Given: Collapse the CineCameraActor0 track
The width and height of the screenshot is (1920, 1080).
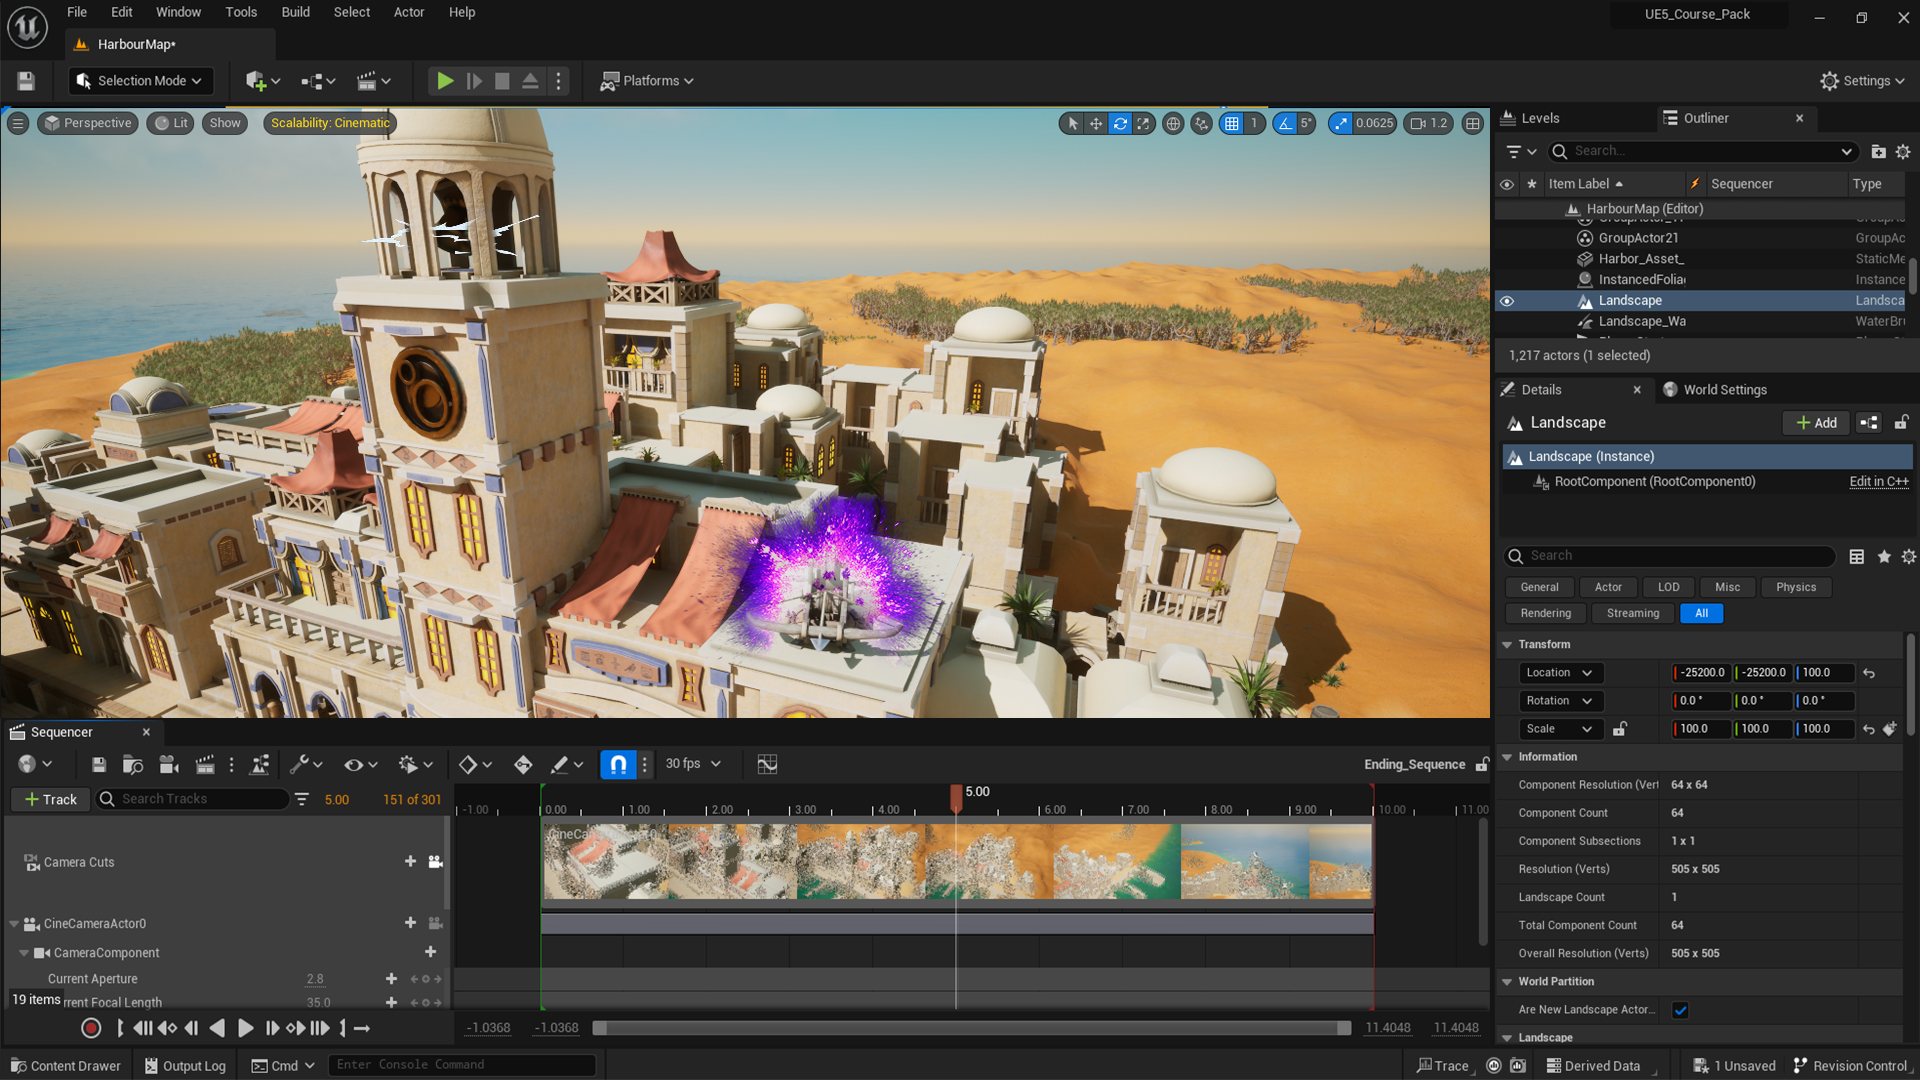Looking at the screenshot, I should point(14,924).
